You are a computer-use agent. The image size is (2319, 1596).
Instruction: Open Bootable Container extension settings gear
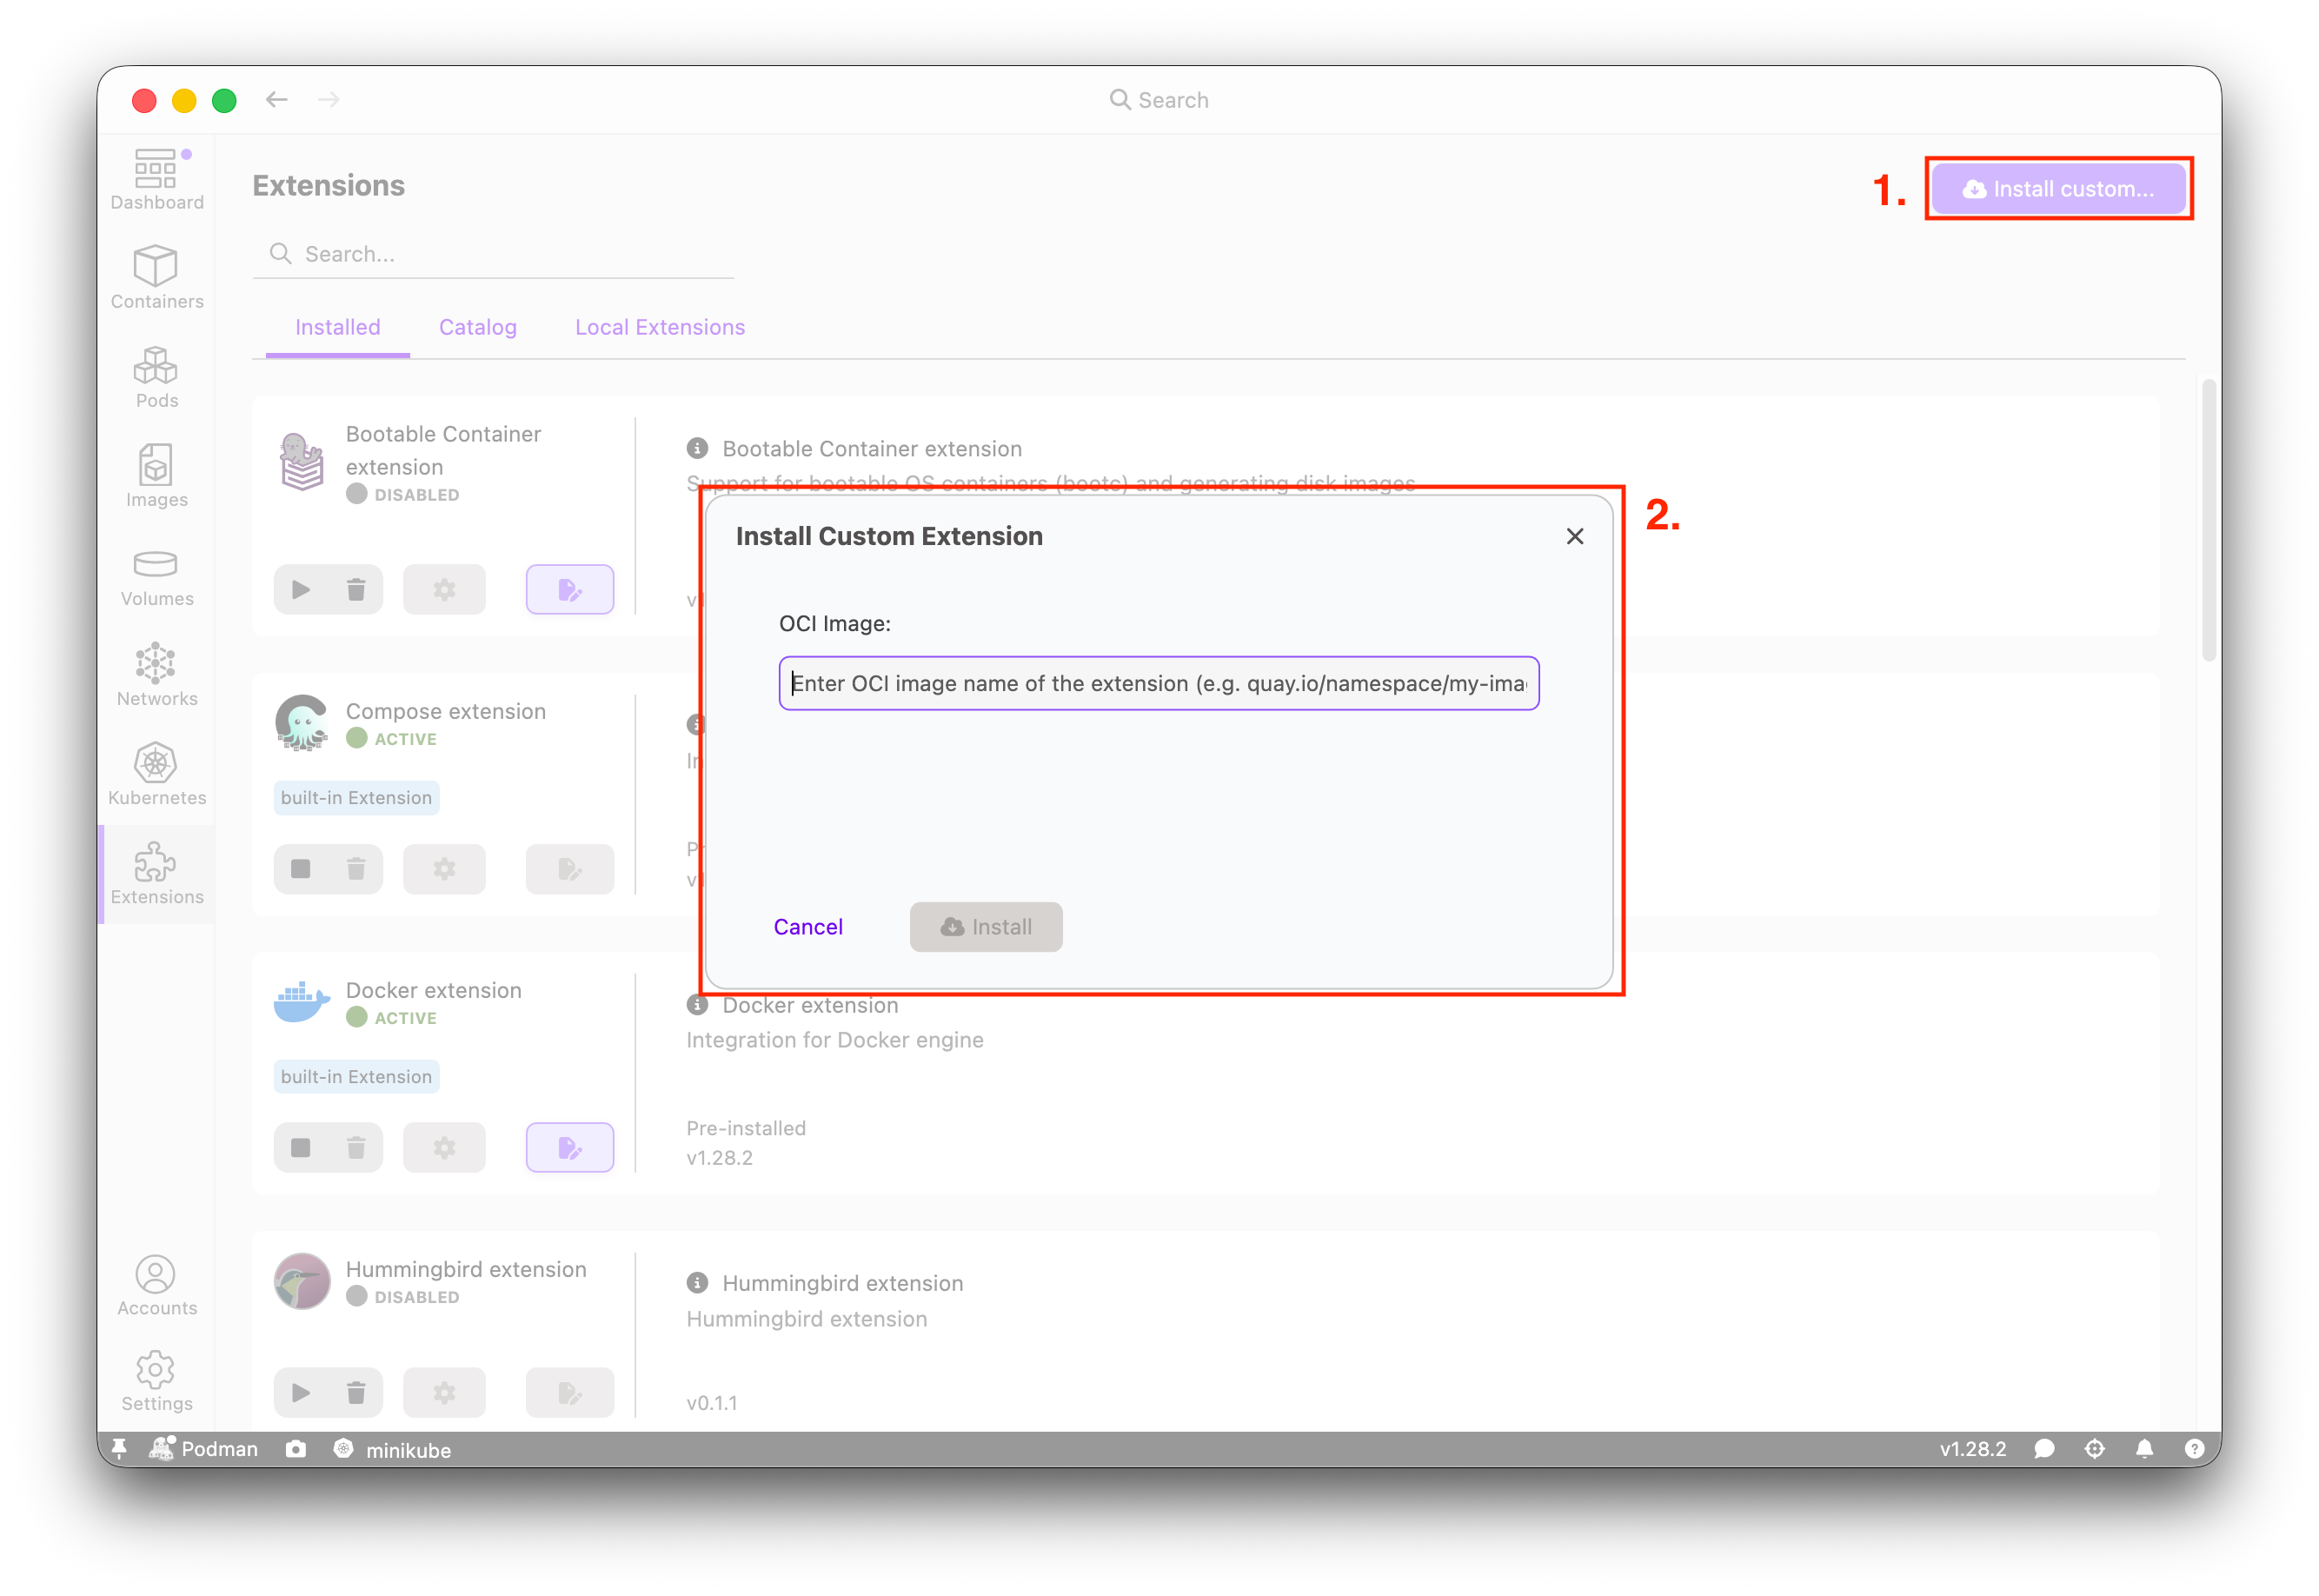(444, 589)
